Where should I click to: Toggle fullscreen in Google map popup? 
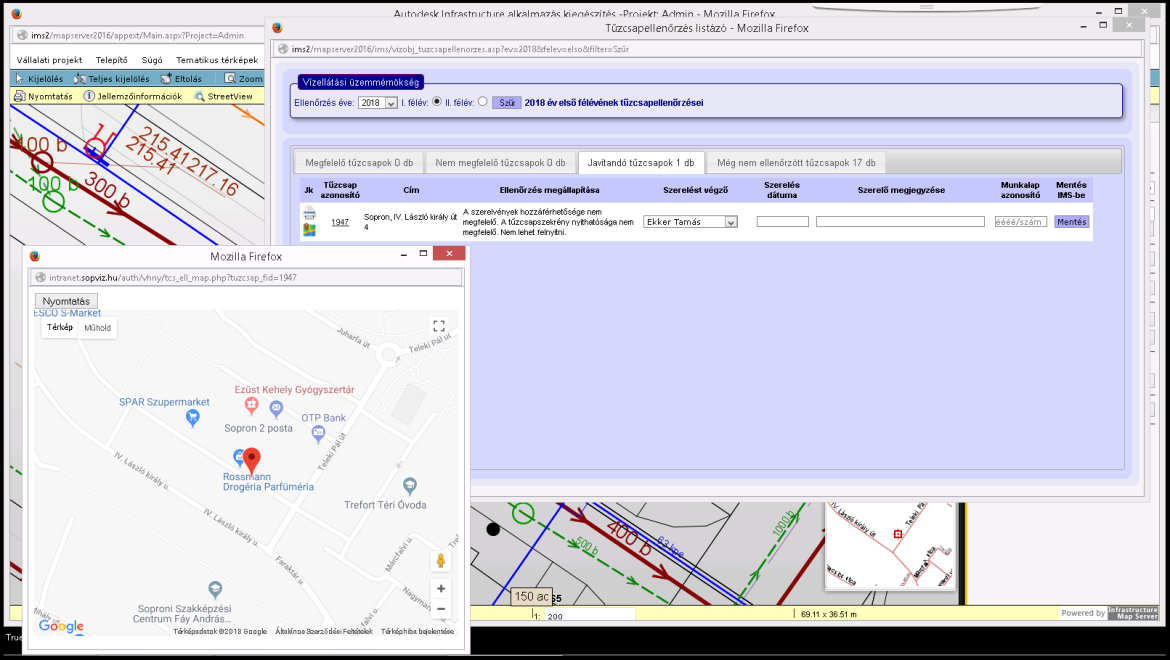(439, 326)
